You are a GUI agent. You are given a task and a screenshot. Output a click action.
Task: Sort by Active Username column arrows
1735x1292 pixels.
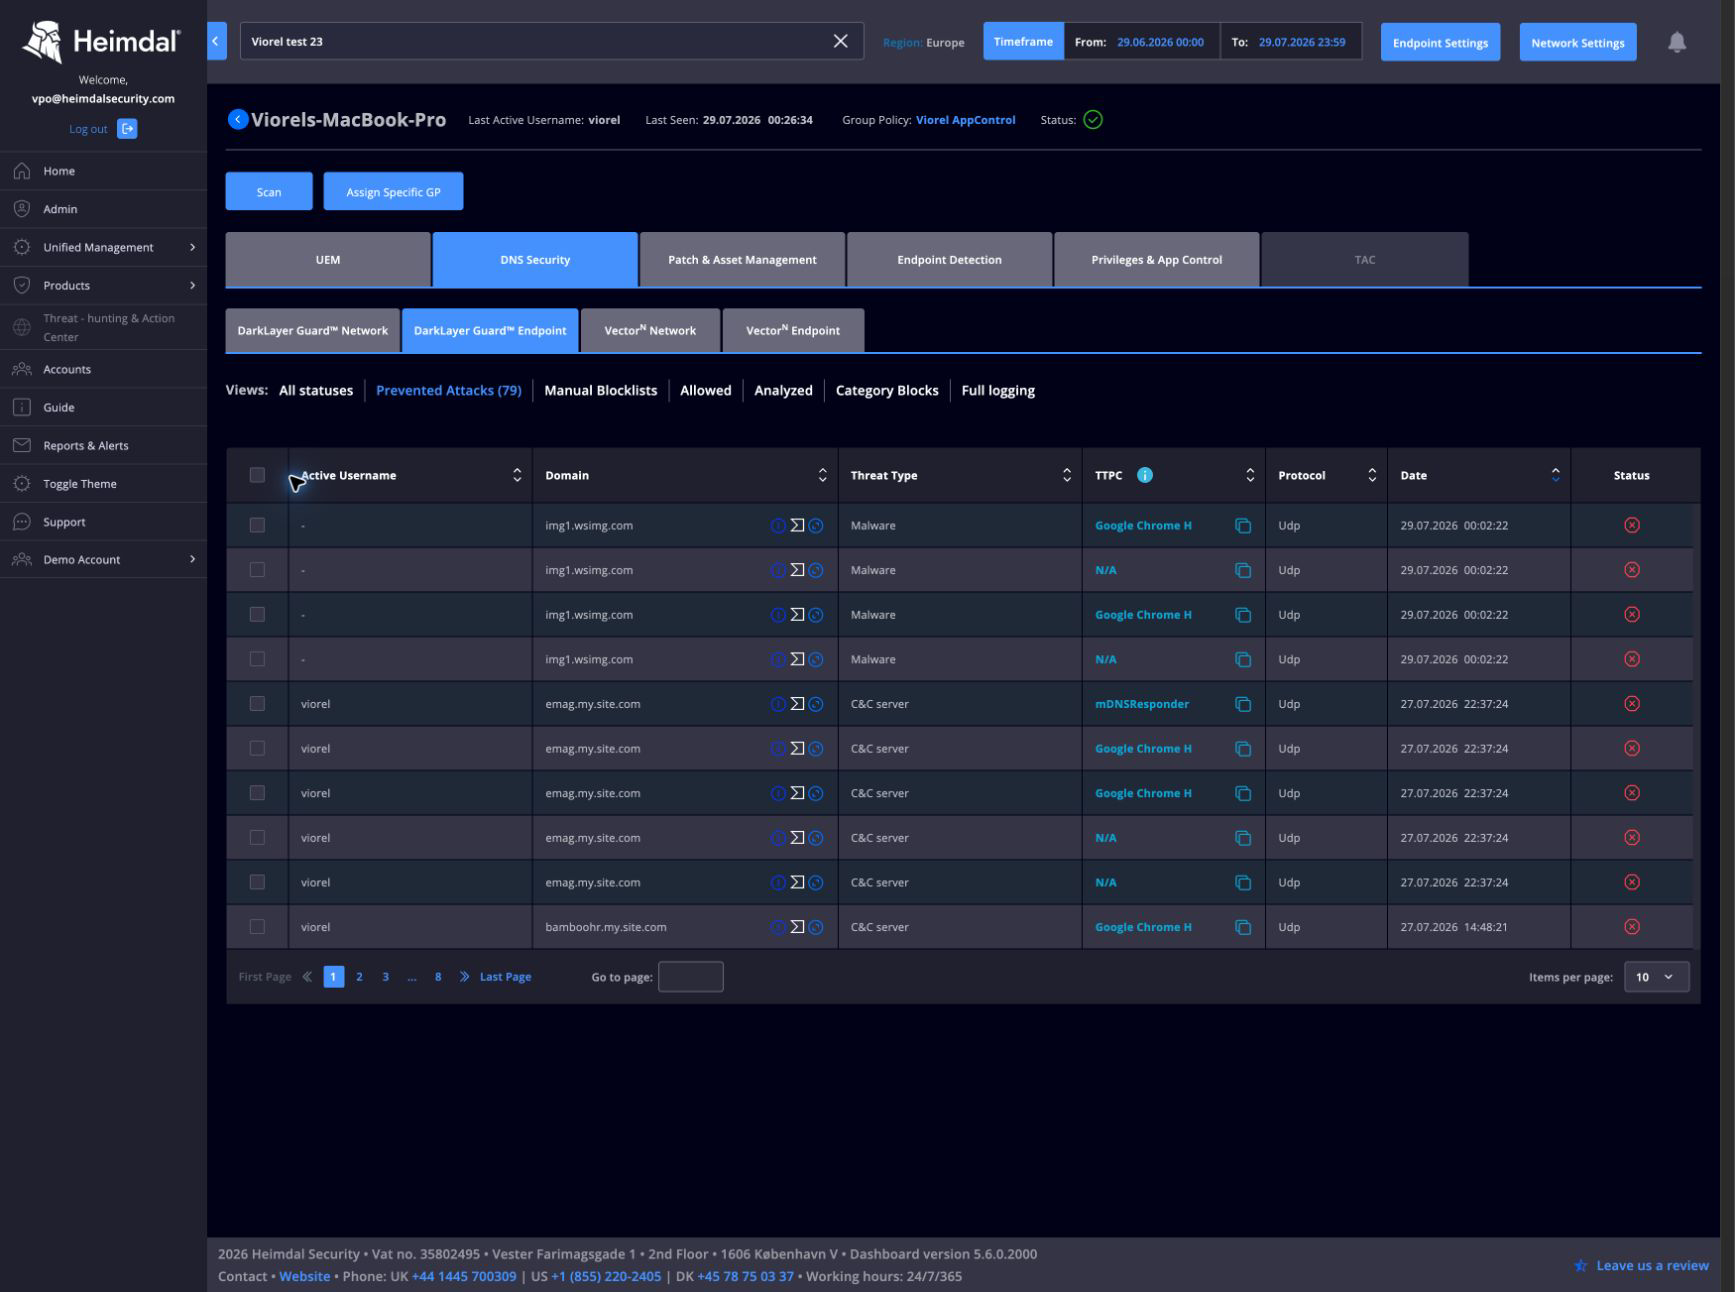pos(517,475)
